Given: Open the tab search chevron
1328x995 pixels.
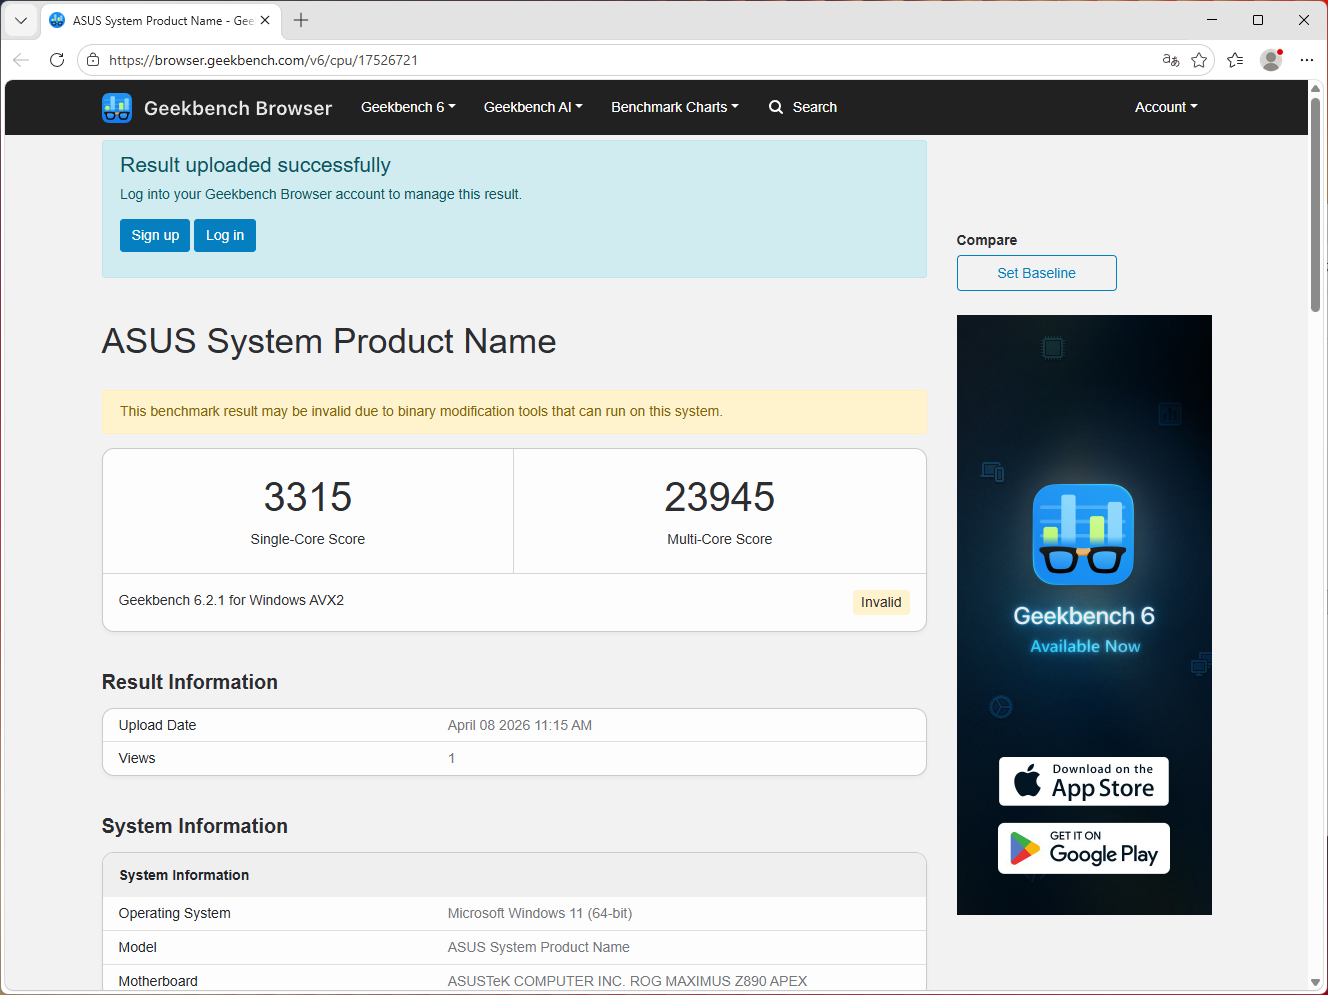Looking at the screenshot, I should (20, 20).
